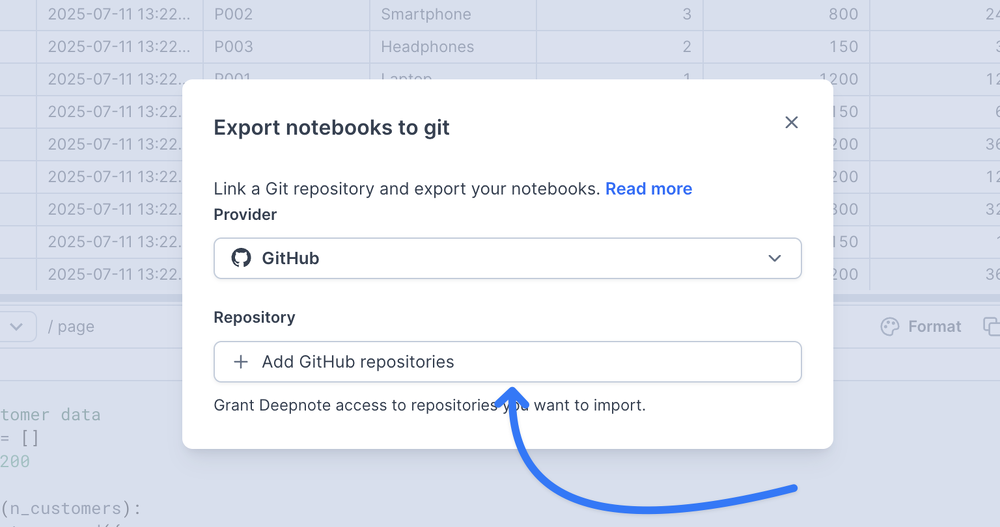
Task: Open the rows per page dropdown
Action: click(x=18, y=327)
